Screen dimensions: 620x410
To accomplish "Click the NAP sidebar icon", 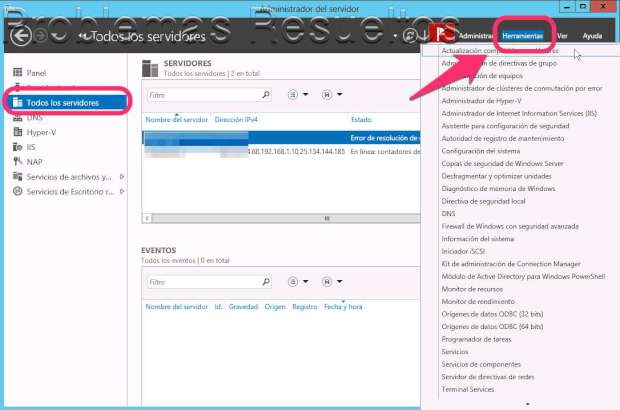I will pos(17,161).
